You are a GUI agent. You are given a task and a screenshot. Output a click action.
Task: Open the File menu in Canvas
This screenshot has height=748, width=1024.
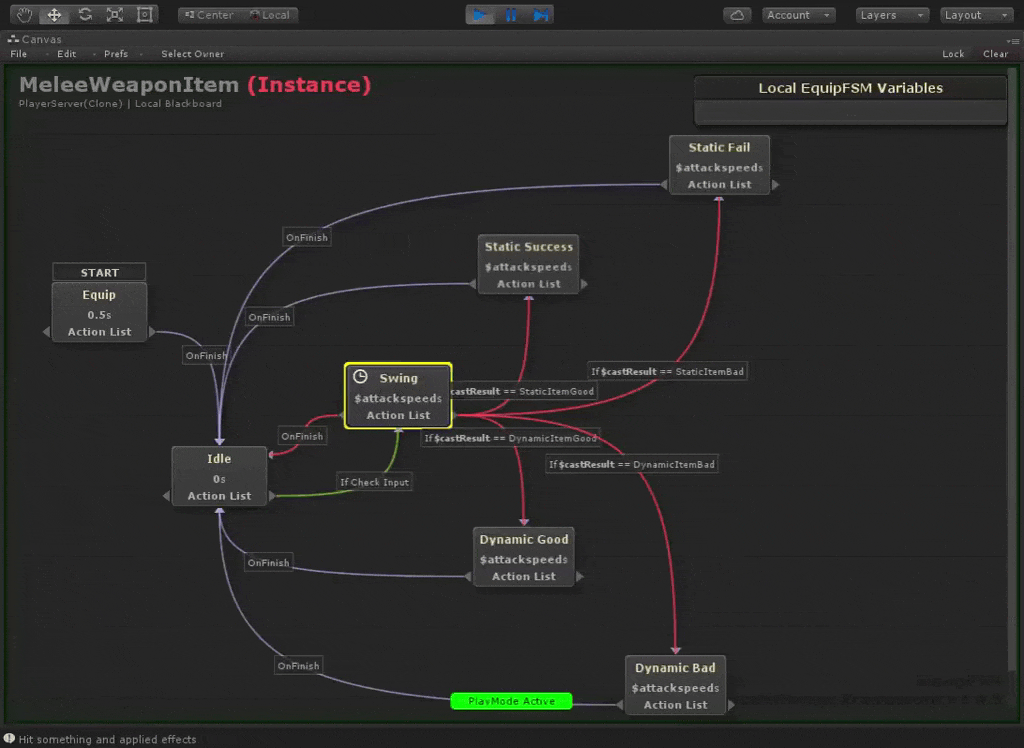coord(19,54)
